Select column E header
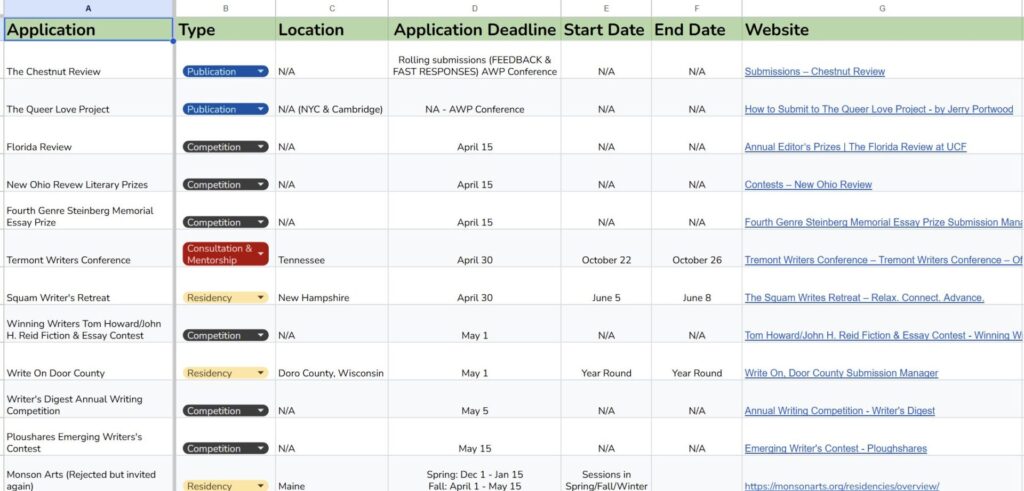 tap(606, 8)
